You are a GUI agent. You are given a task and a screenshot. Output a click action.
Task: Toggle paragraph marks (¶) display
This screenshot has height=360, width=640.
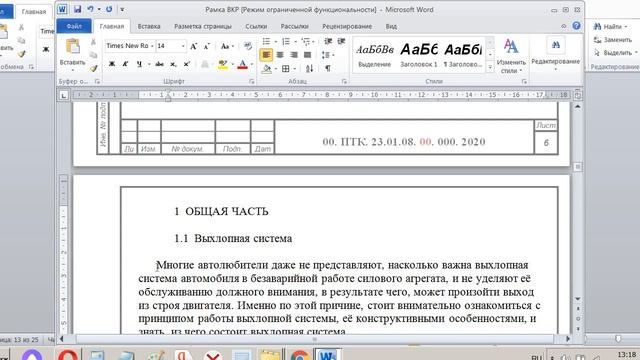pyautogui.click(x=328, y=69)
